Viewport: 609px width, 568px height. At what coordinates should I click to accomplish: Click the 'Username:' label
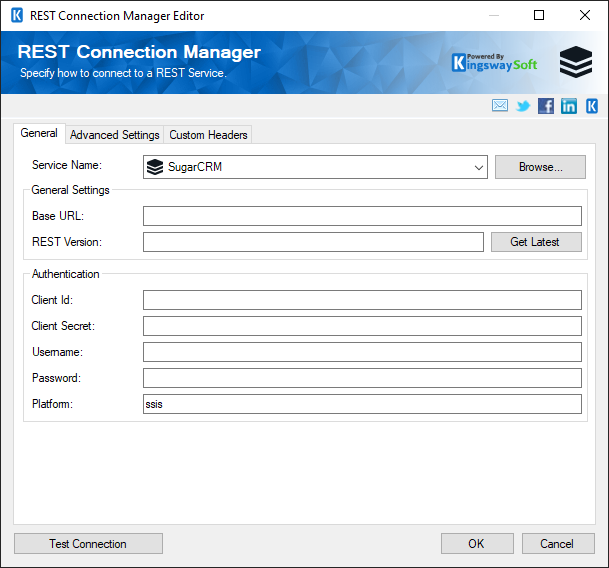(x=57, y=352)
